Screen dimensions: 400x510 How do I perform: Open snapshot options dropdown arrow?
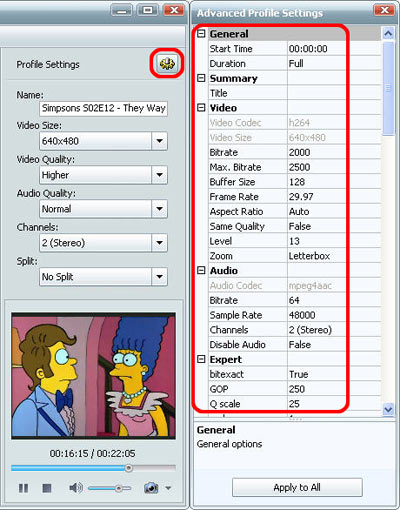coord(168,488)
